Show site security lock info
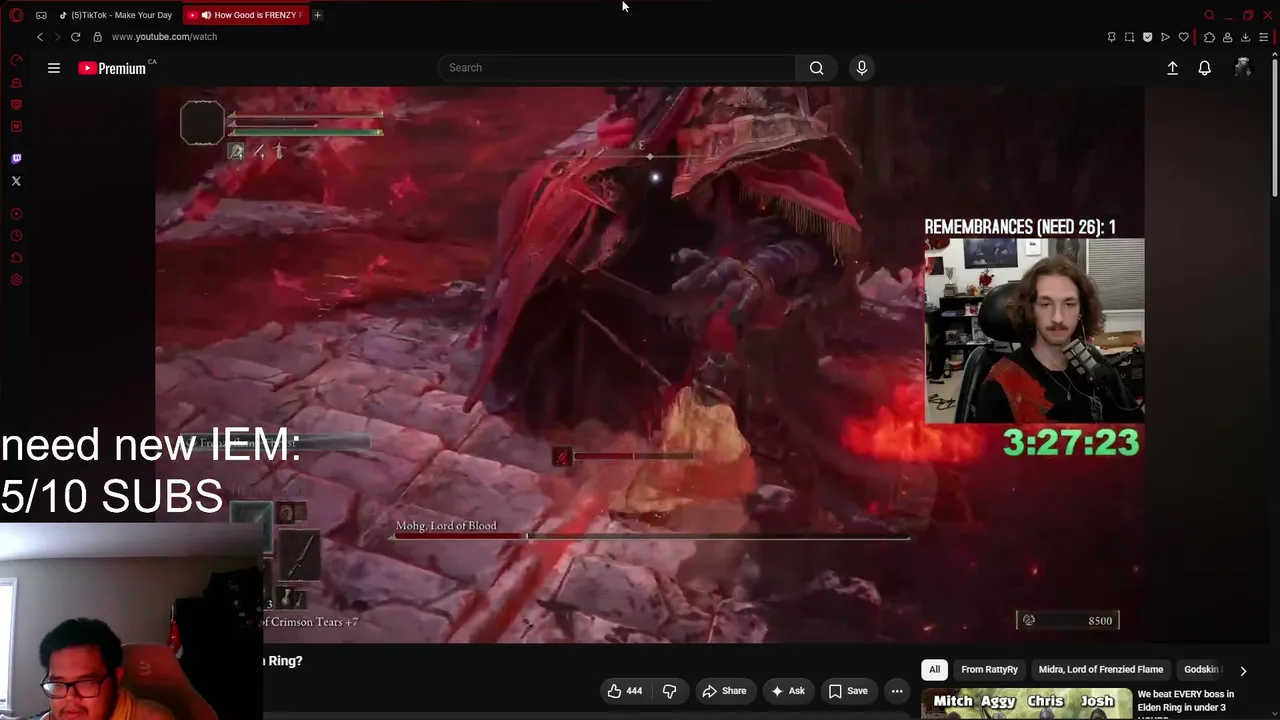Image resolution: width=1280 pixels, height=720 pixels. [x=97, y=37]
